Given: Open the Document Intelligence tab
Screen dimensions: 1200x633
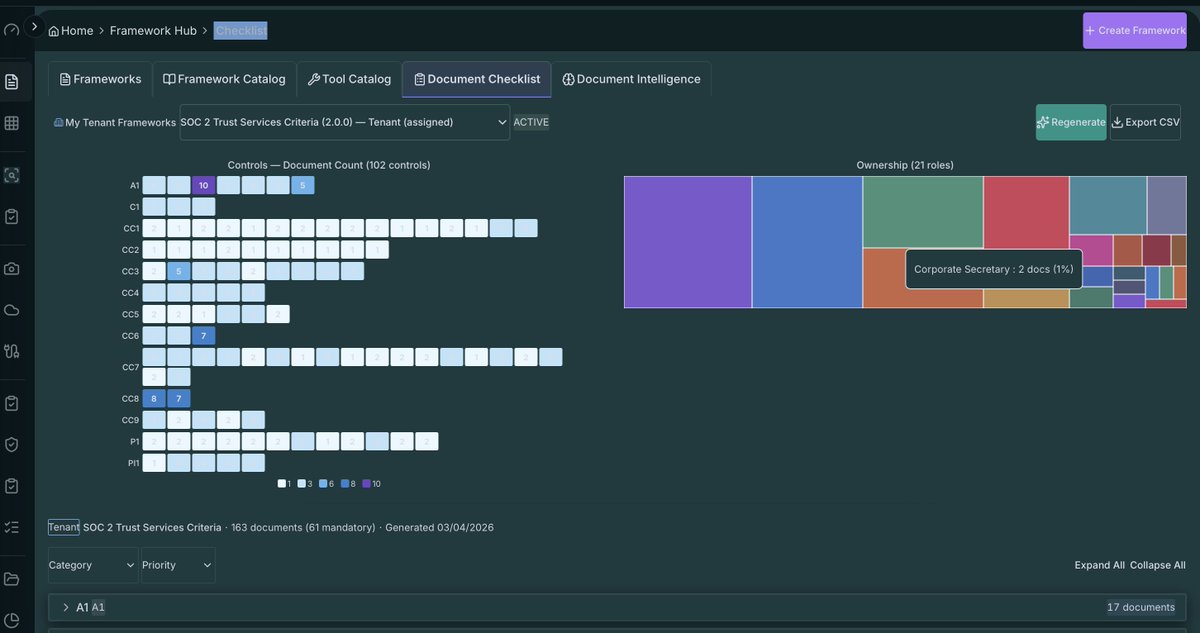Looking at the screenshot, I should click(x=631, y=79).
